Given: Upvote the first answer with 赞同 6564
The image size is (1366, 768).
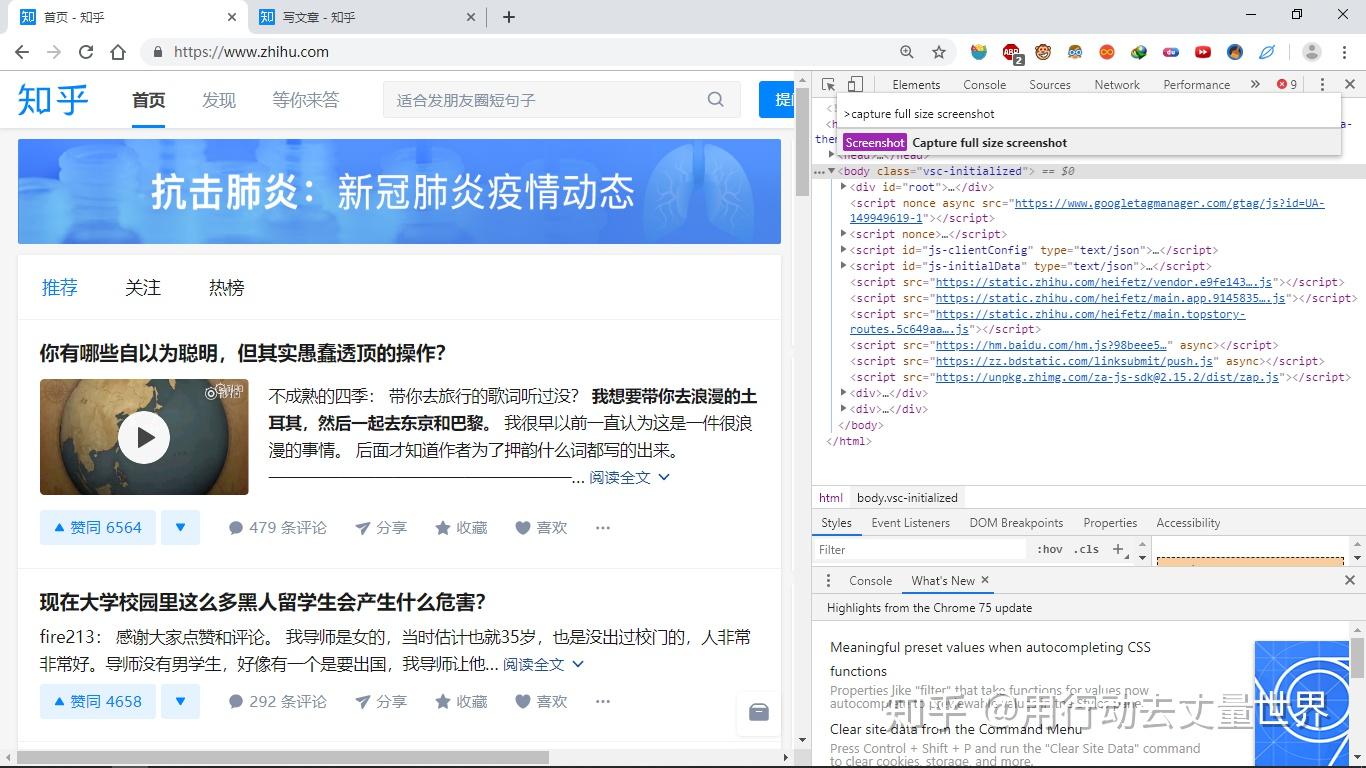Looking at the screenshot, I should [x=98, y=527].
